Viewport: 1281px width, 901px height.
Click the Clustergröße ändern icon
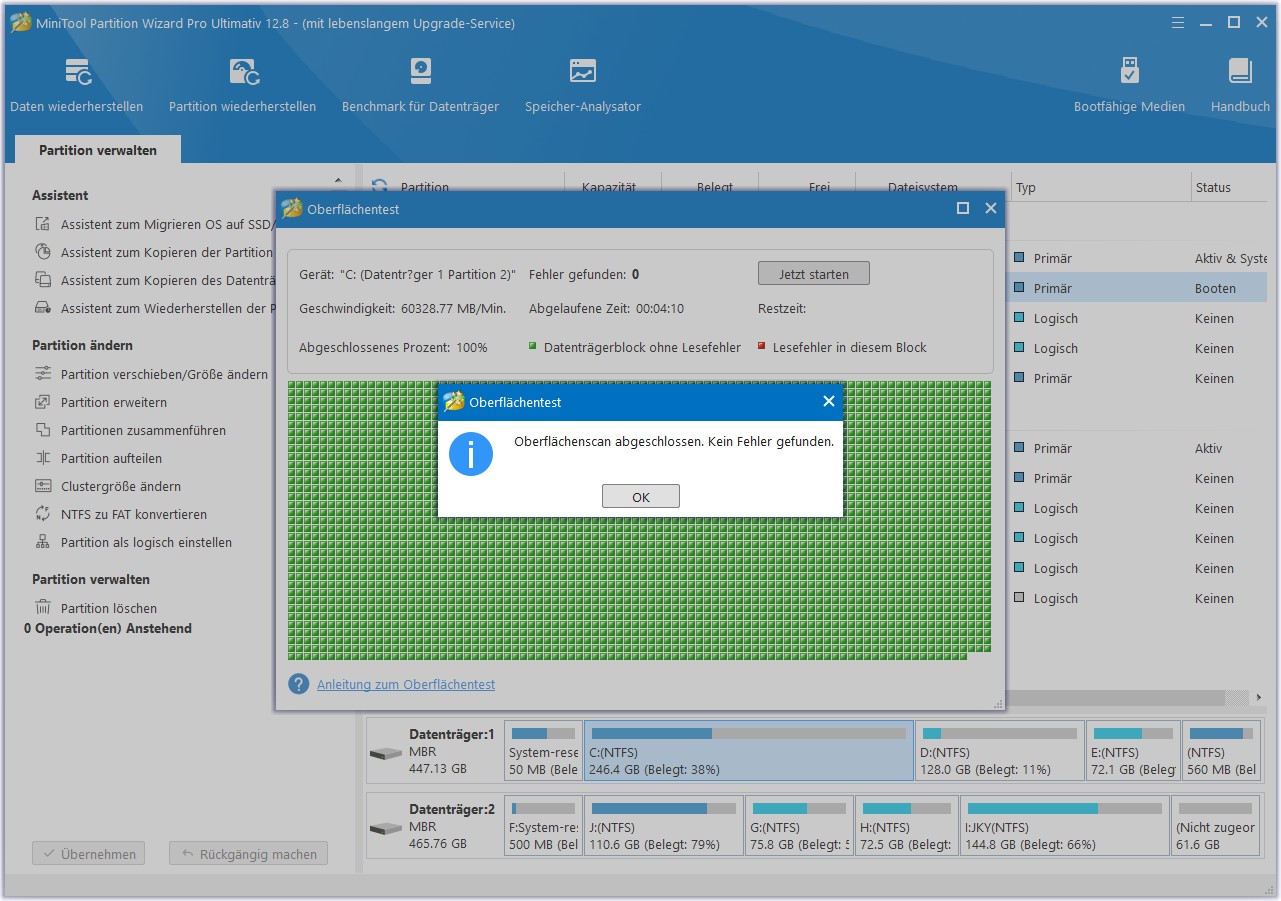click(43, 486)
